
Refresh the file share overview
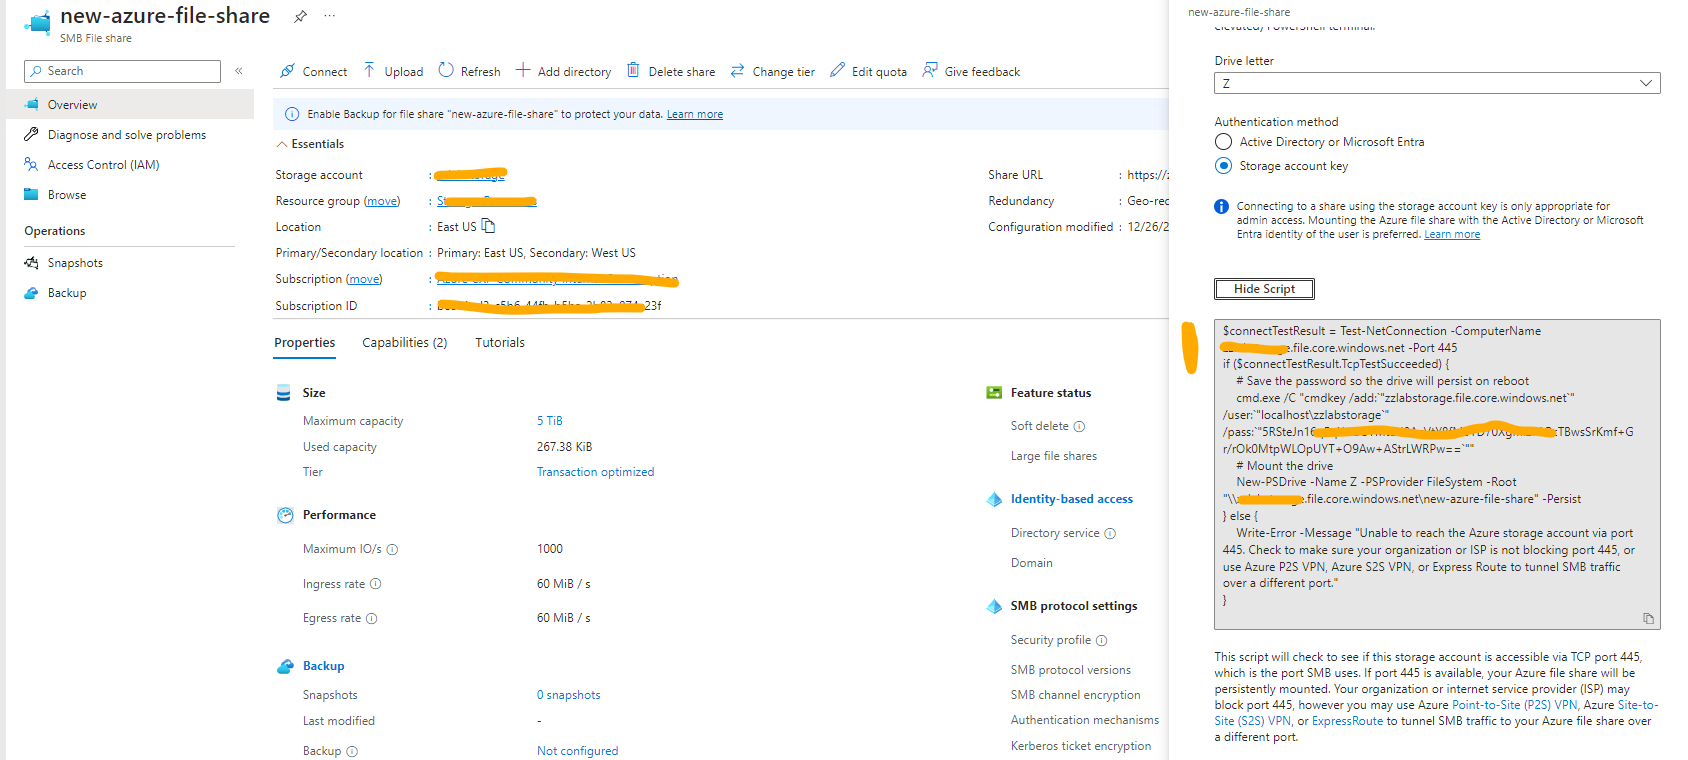coord(470,71)
